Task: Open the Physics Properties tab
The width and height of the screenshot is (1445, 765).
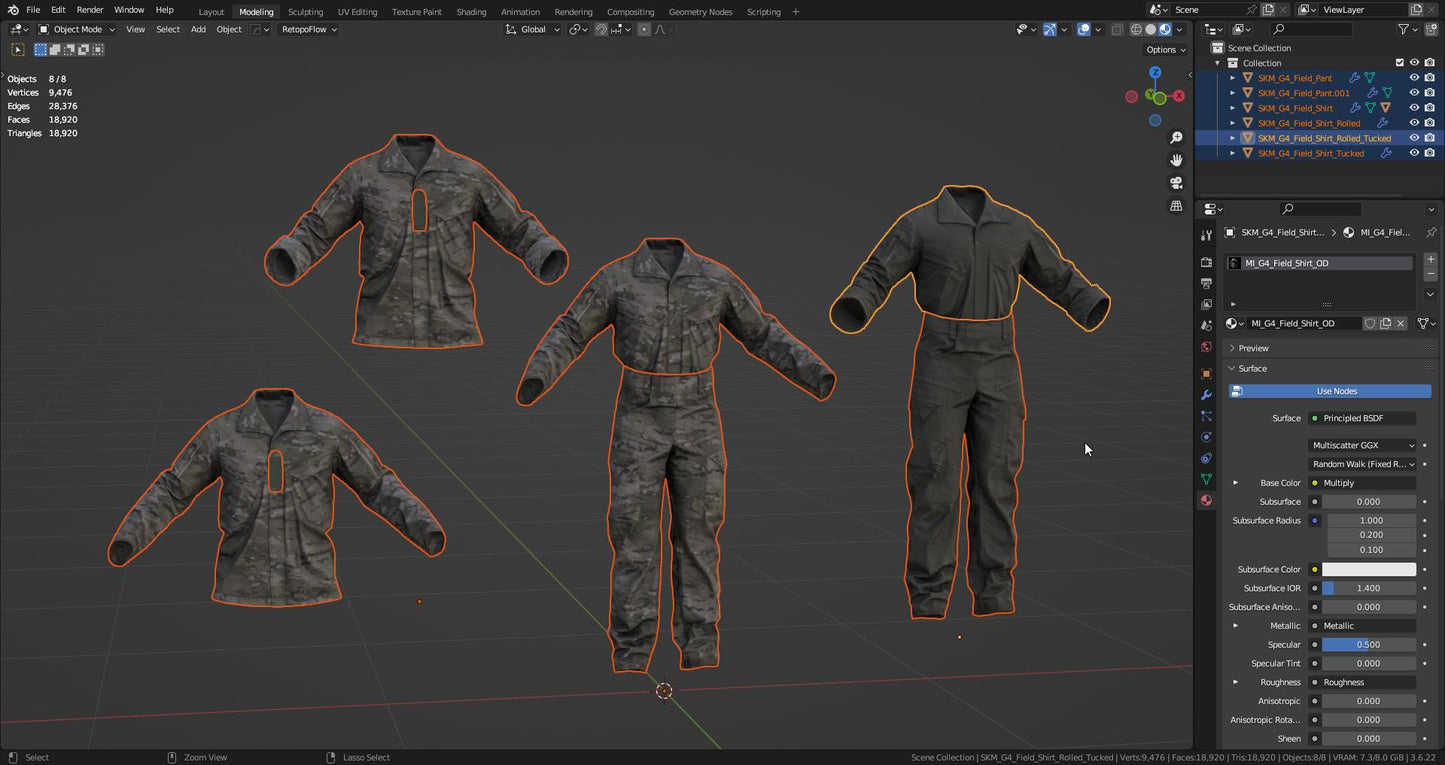Action: point(1206,438)
